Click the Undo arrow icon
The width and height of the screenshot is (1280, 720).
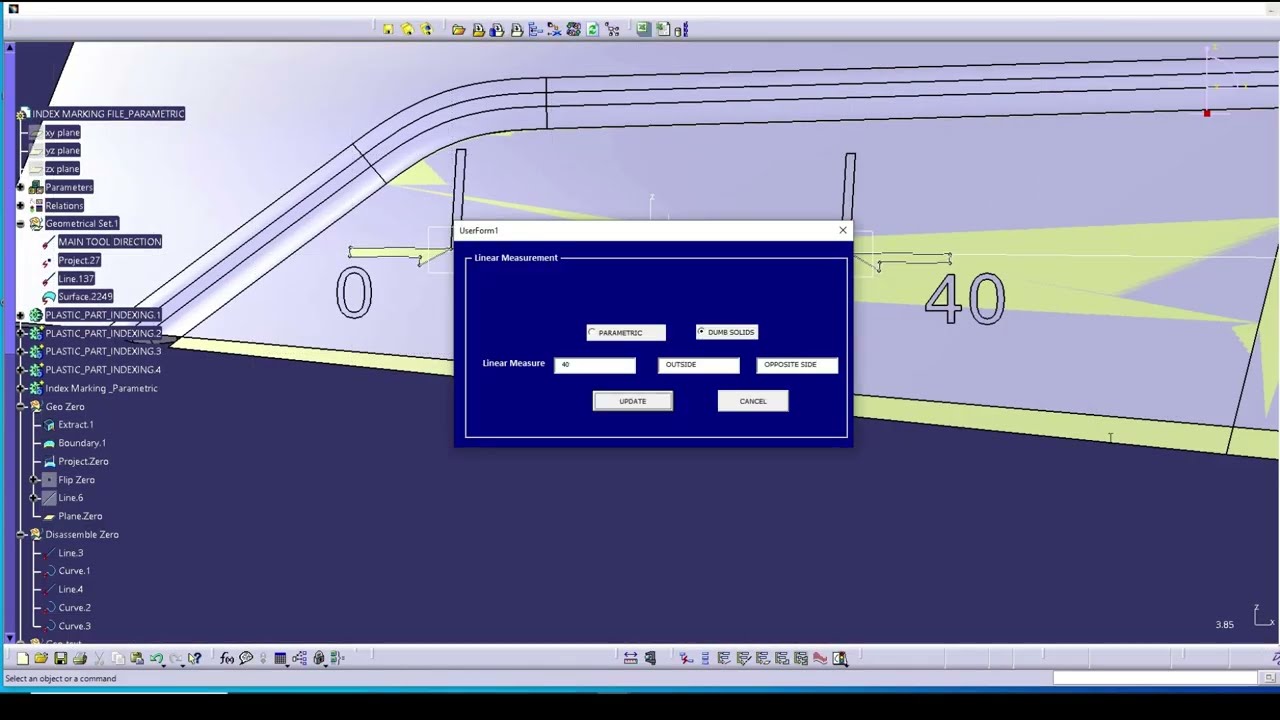coord(156,657)
